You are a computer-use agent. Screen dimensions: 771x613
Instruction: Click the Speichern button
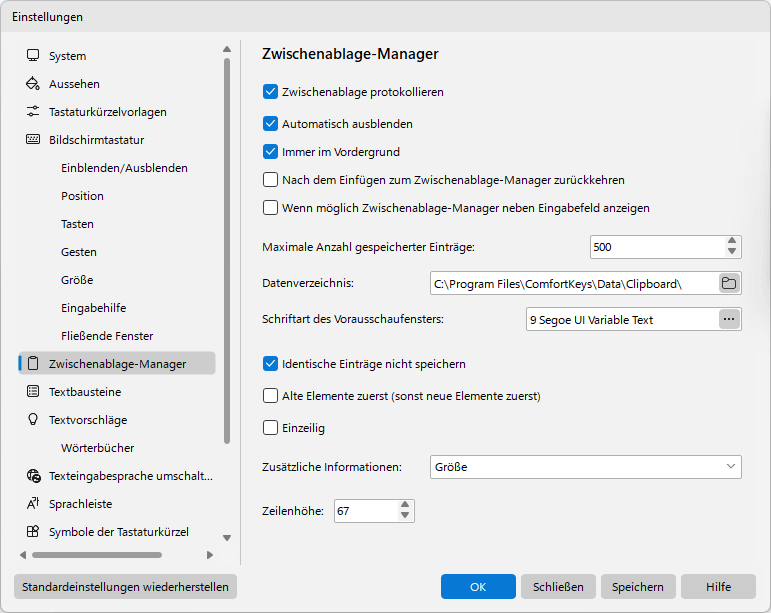tap(638, 586)
